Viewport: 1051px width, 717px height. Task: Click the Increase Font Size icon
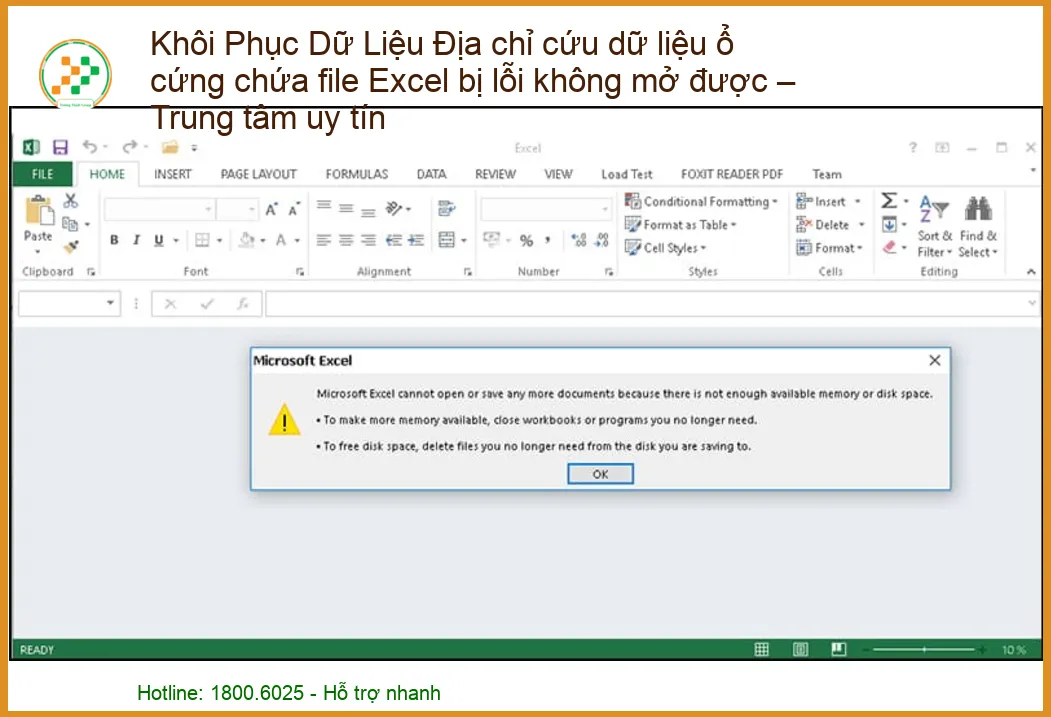[x=271, y=210]
